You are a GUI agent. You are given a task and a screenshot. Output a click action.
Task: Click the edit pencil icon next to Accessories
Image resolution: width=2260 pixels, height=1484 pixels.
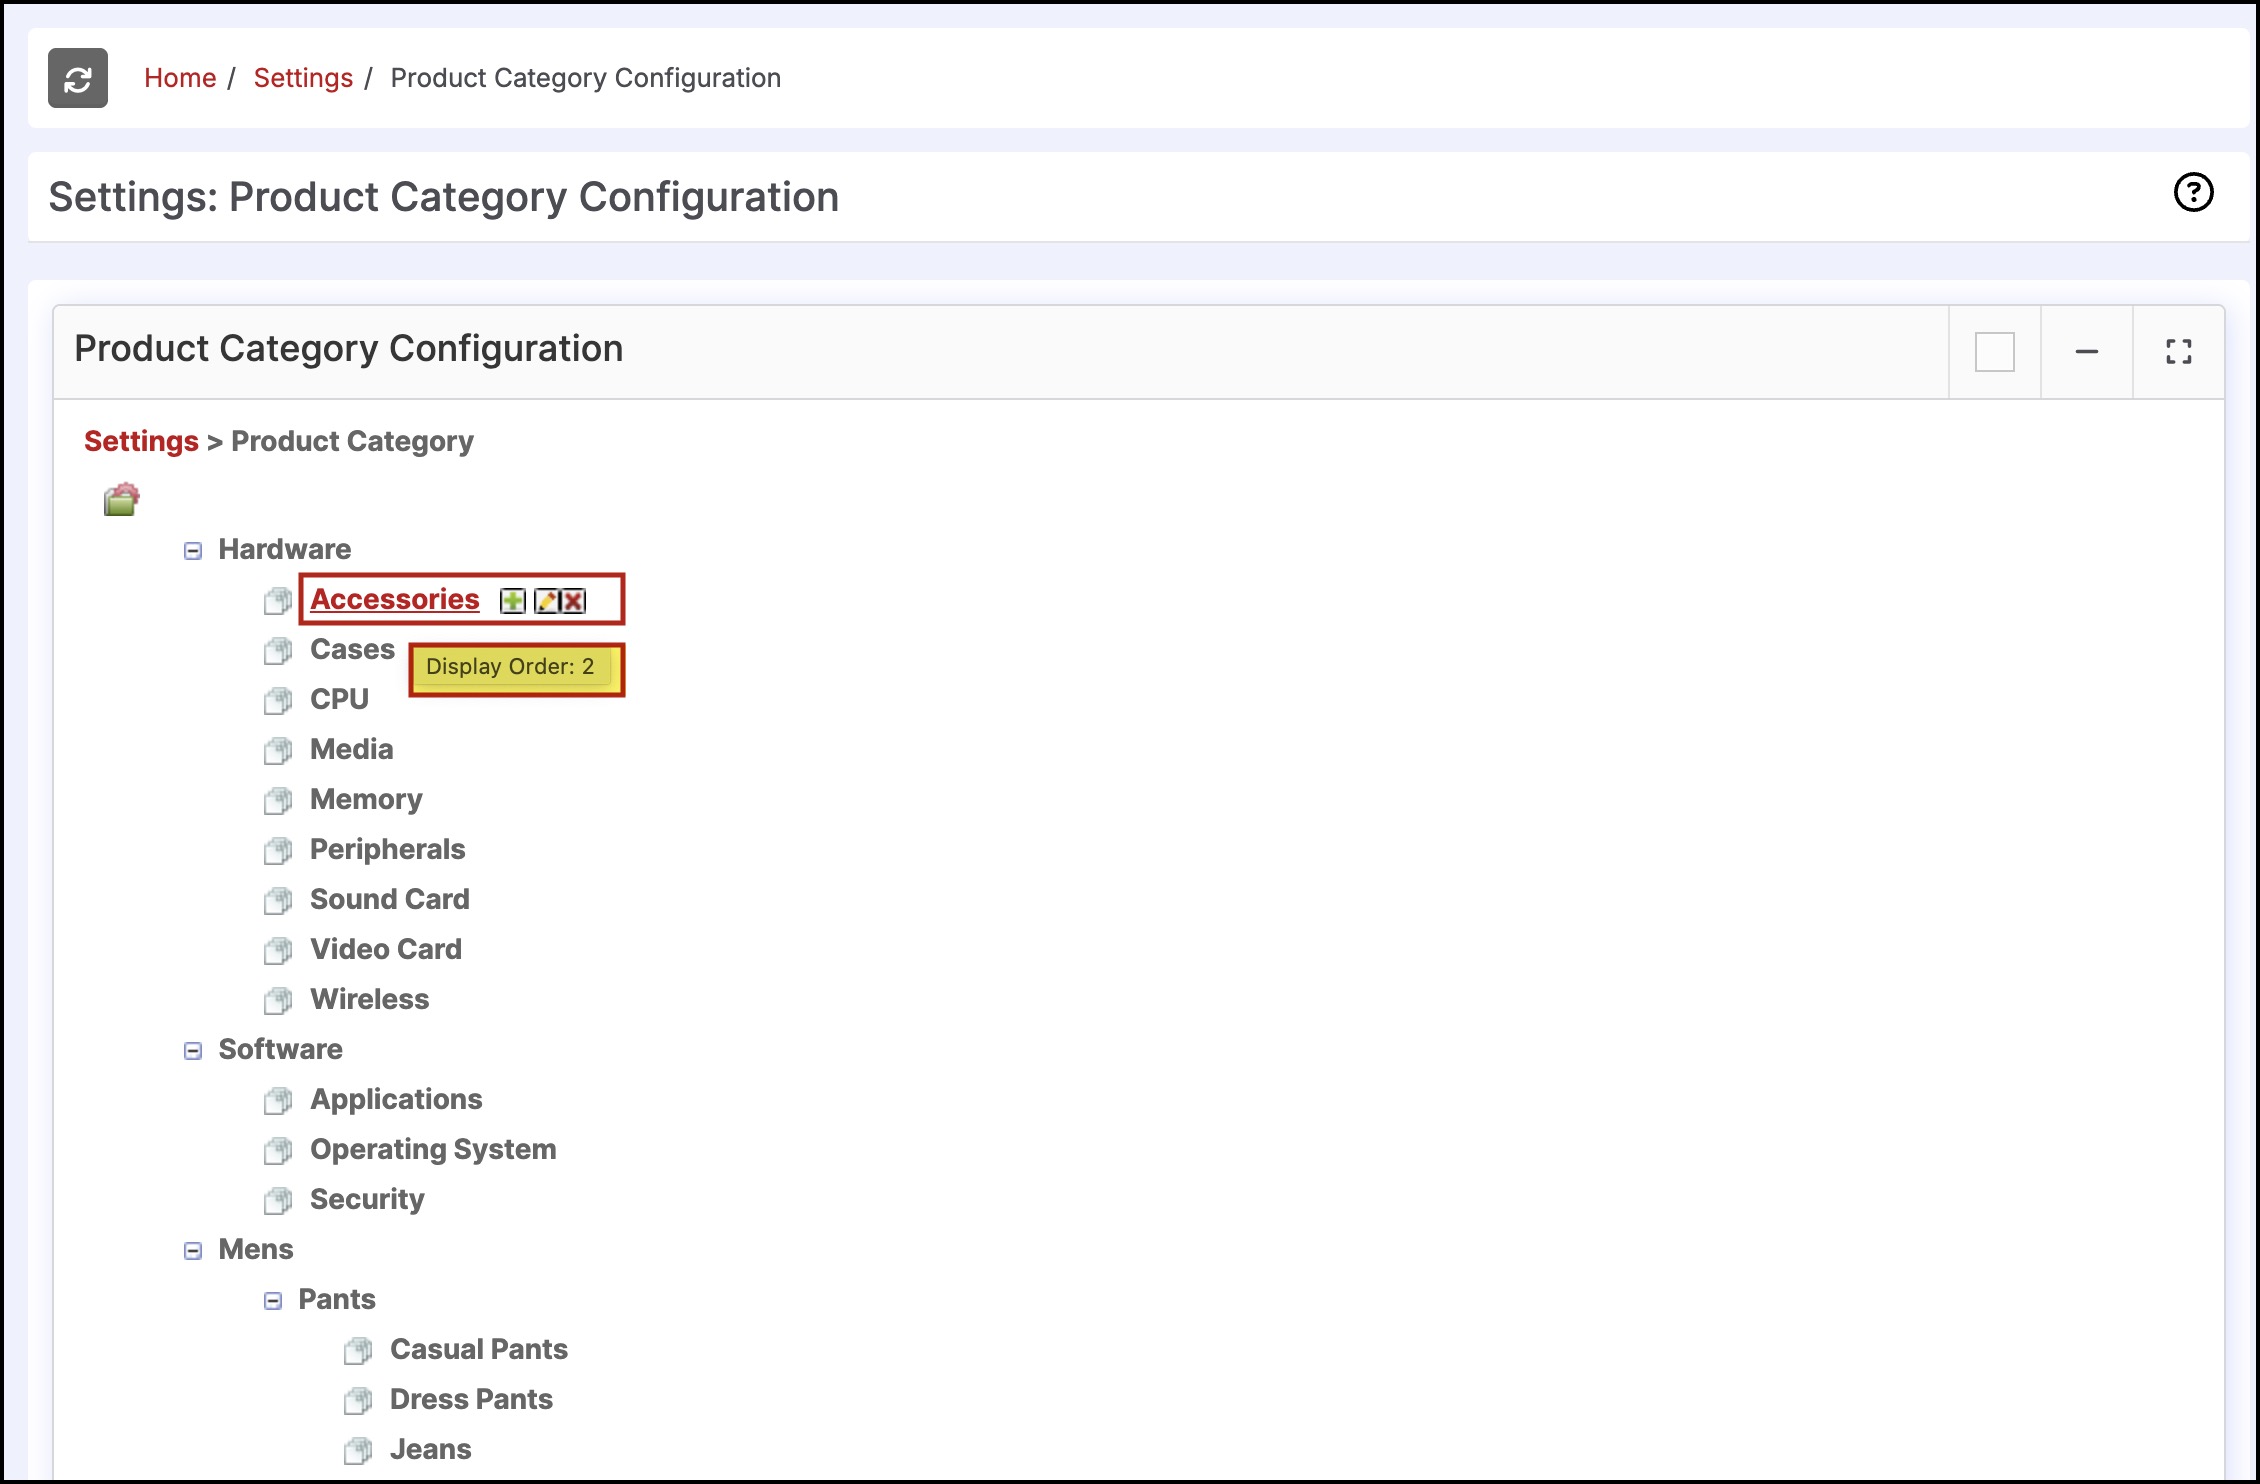pos(547,600)
